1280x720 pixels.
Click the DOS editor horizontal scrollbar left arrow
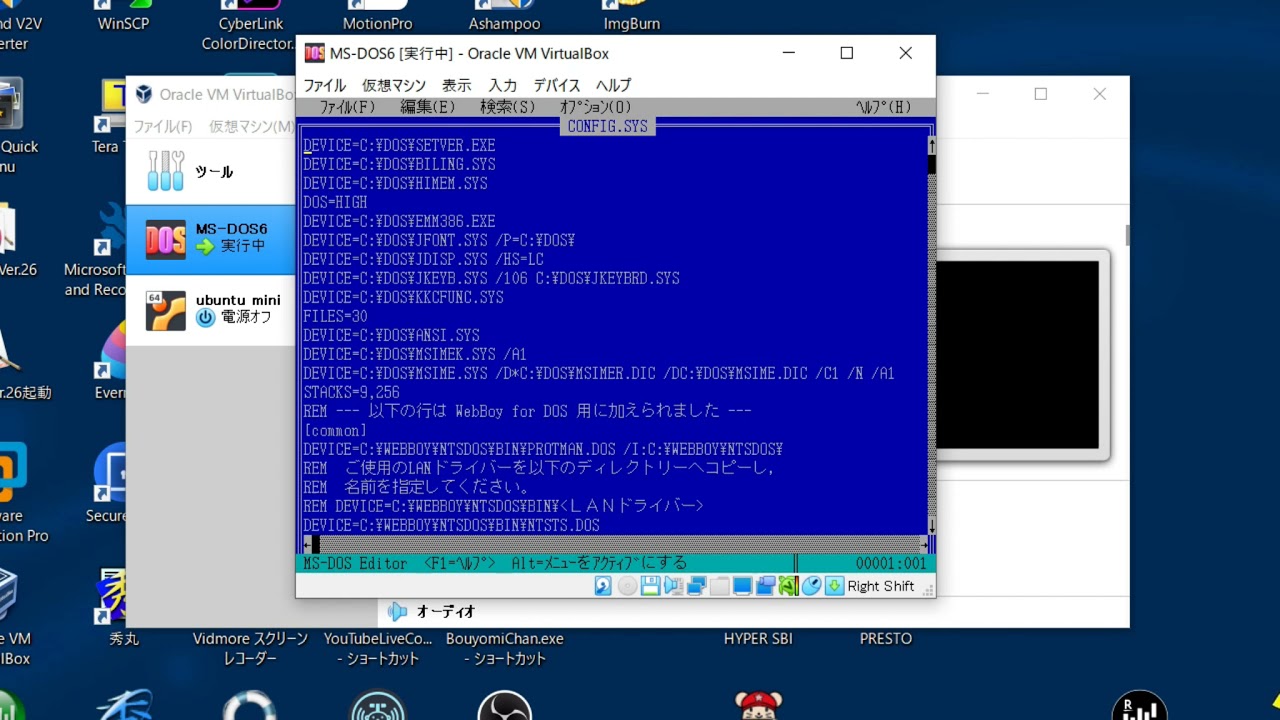tap(307, 544)
